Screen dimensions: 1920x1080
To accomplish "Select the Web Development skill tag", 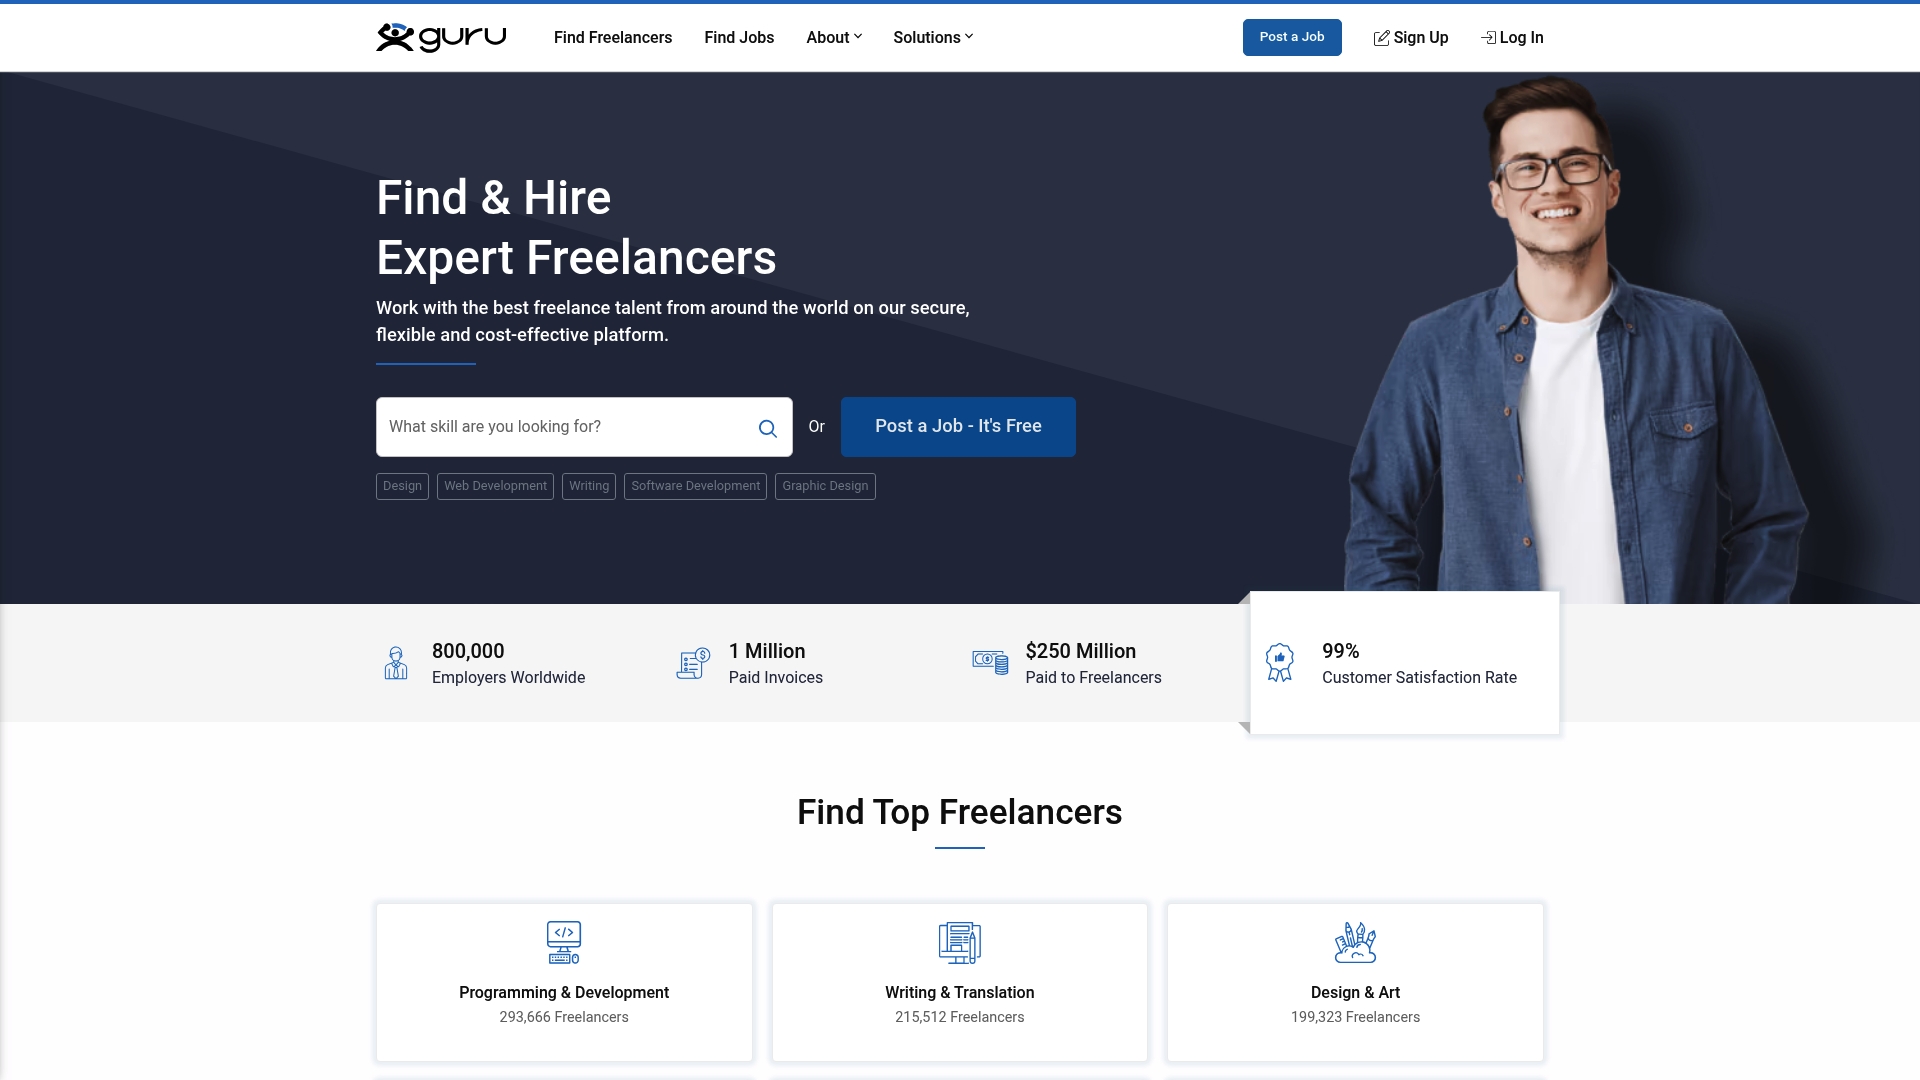I will click(x=495, y=486).
